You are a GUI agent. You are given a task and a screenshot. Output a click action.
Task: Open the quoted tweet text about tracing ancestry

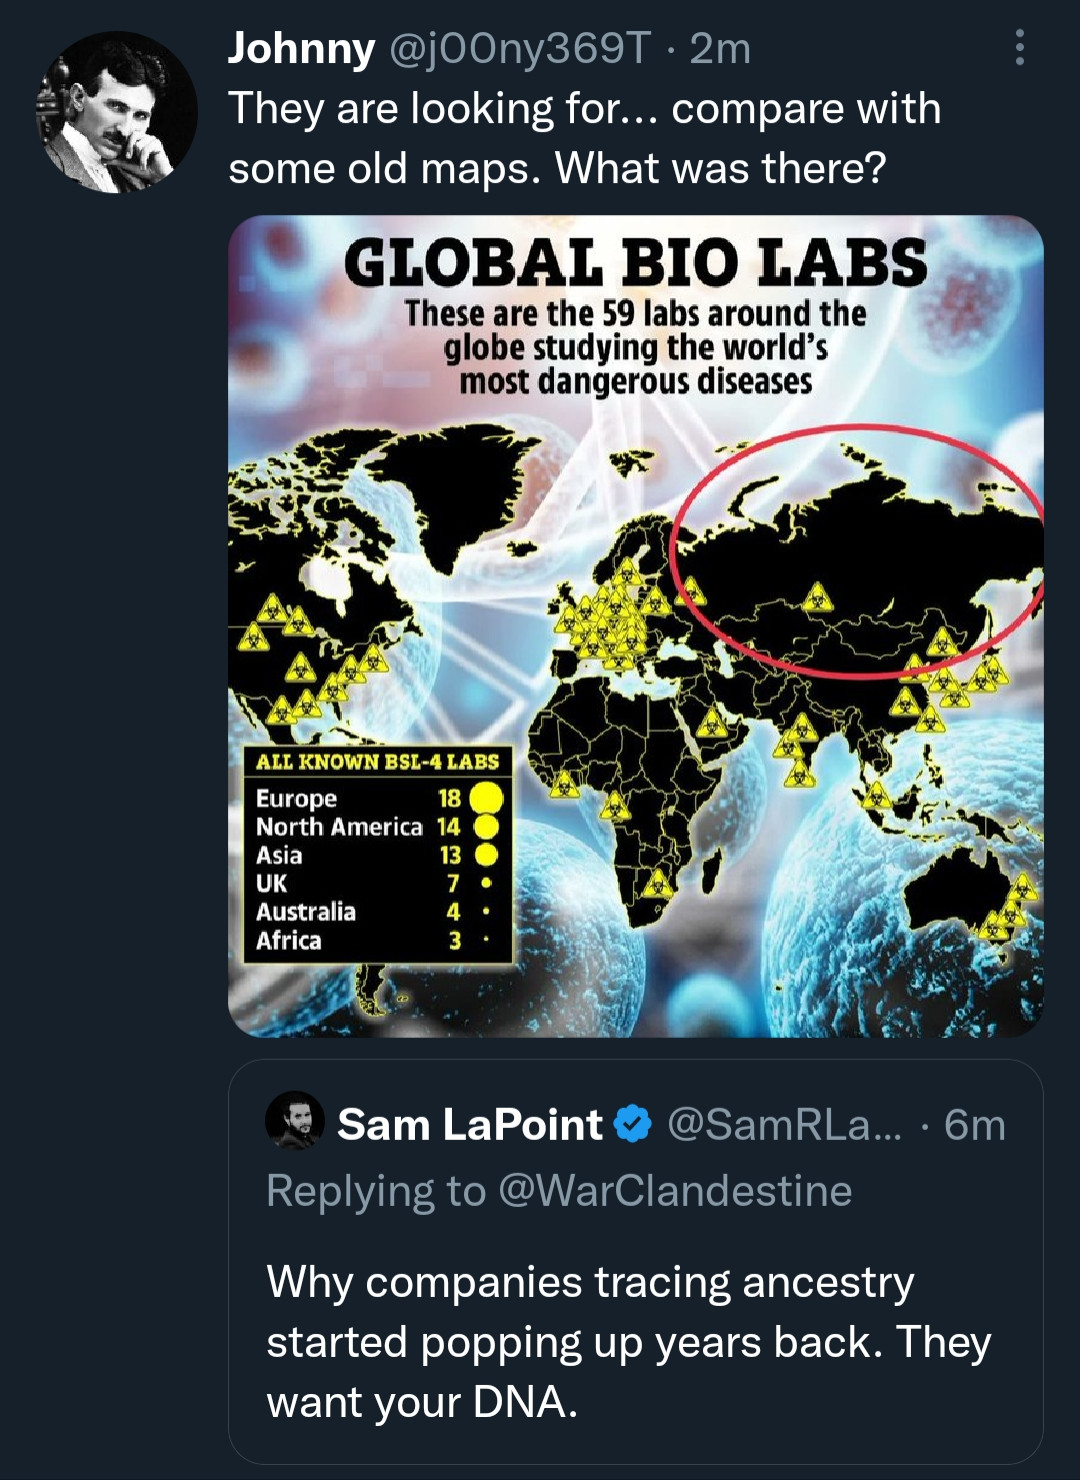coord(628,1341)
